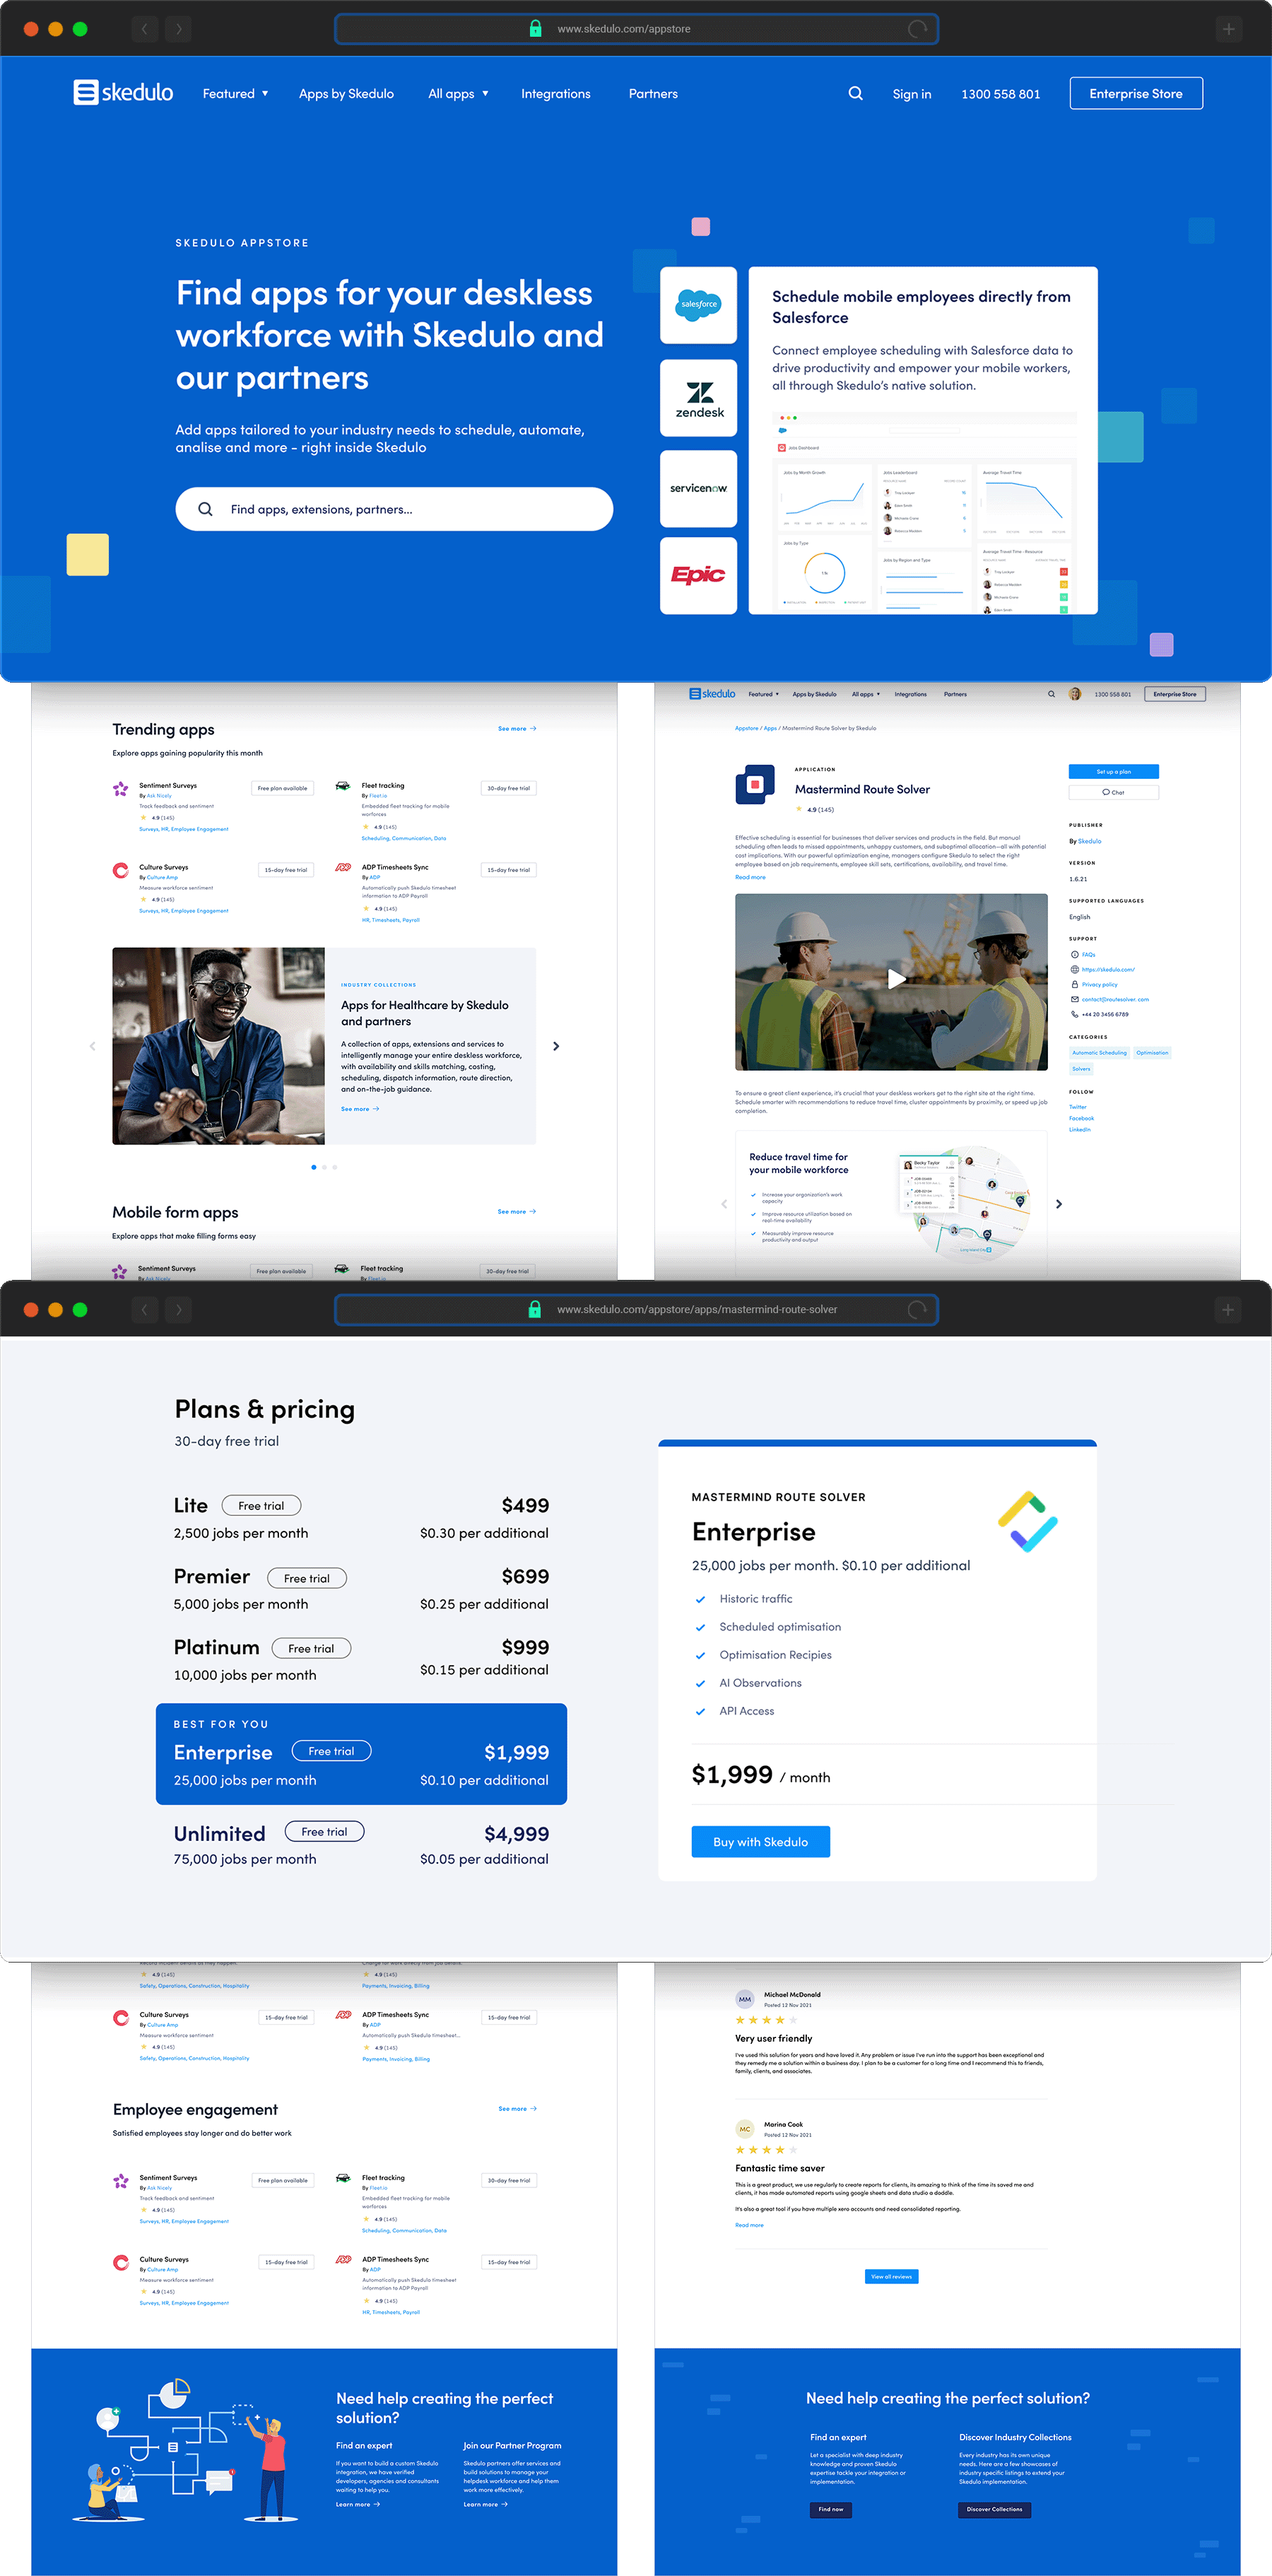Expand Read more under the Route Solver description
Viewport: 1272px width, 2576px height.
click(750, 877)
